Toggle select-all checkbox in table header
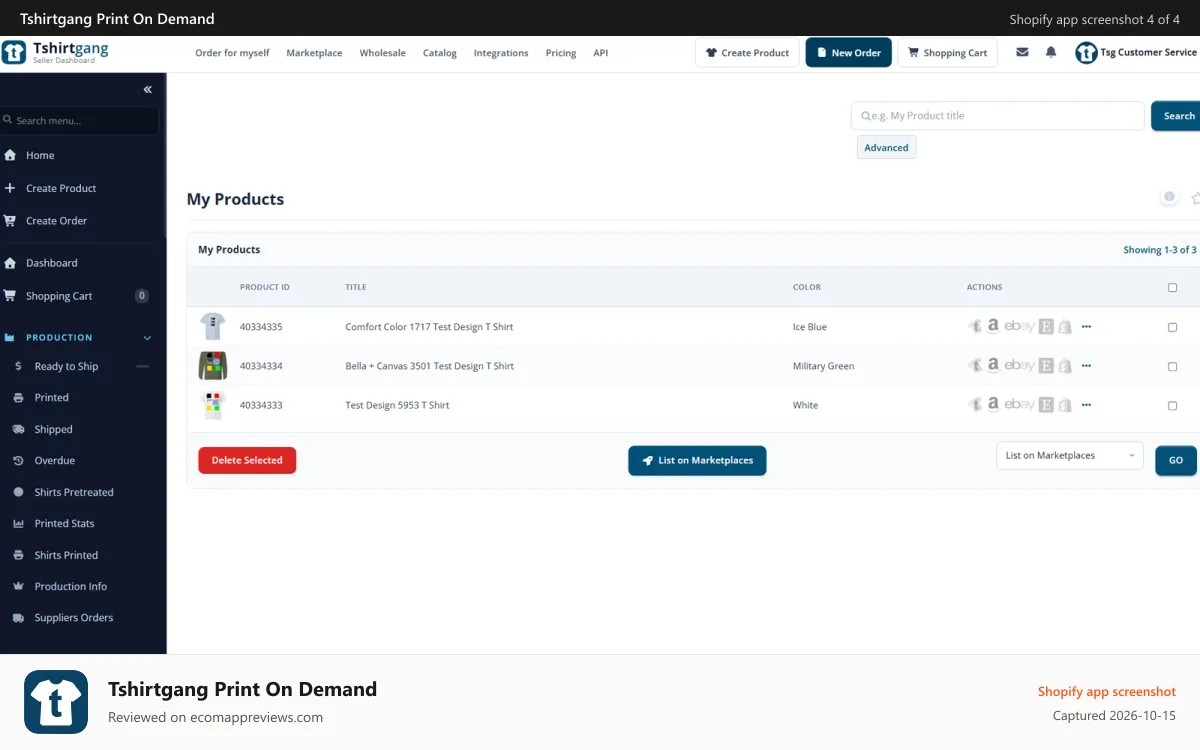1200x750 pixels. coord(1173,288)
